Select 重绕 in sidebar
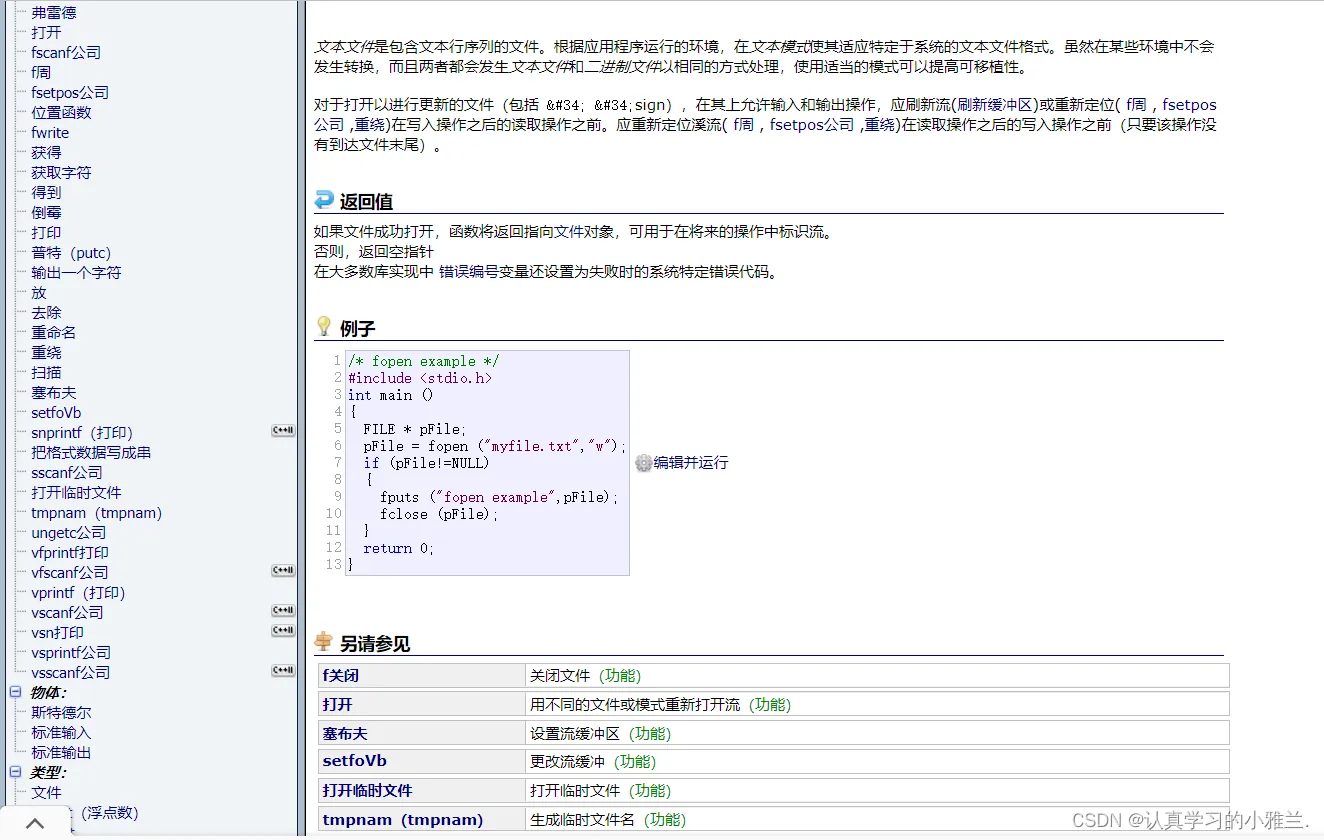This screenshot has height=840, width=1324. point(46,352)
